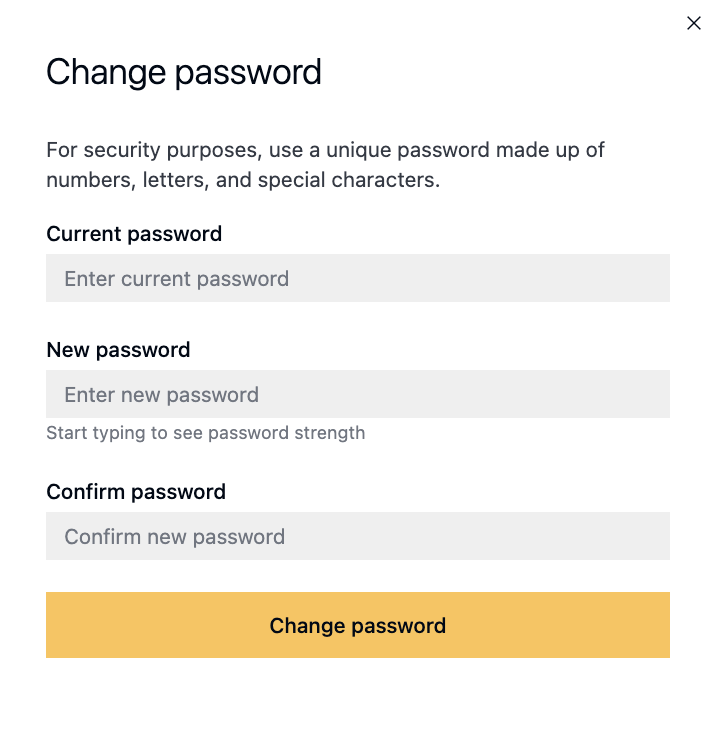Viewport: 716px width, 736px height.
Task: Click the "Enter new password" placeholder text
Action: pos(161,395)
